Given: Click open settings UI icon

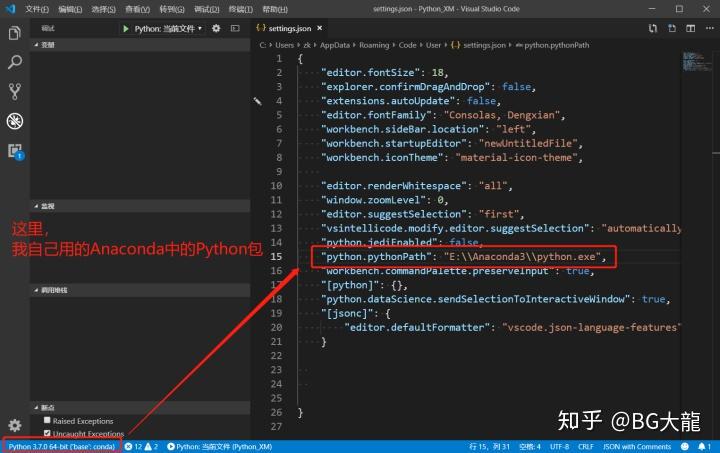Looking at the screenshot, I should click(x=672, y=28).
